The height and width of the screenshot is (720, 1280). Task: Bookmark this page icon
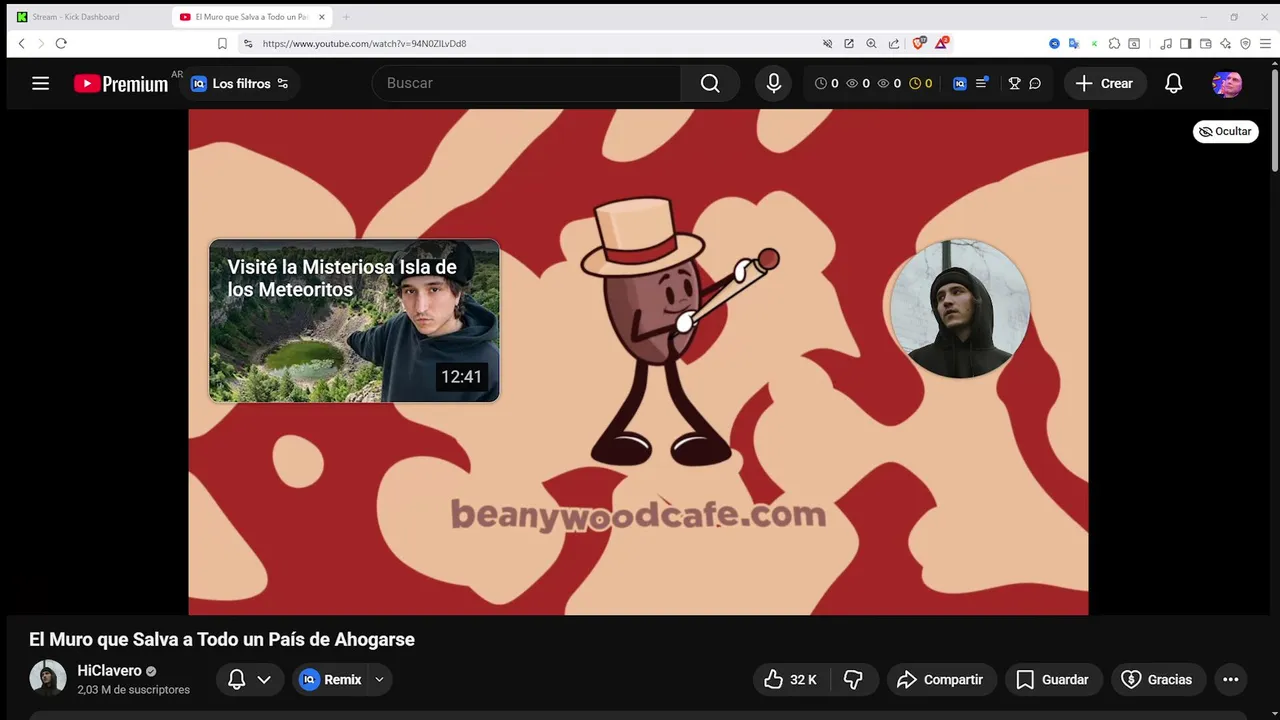222,44
